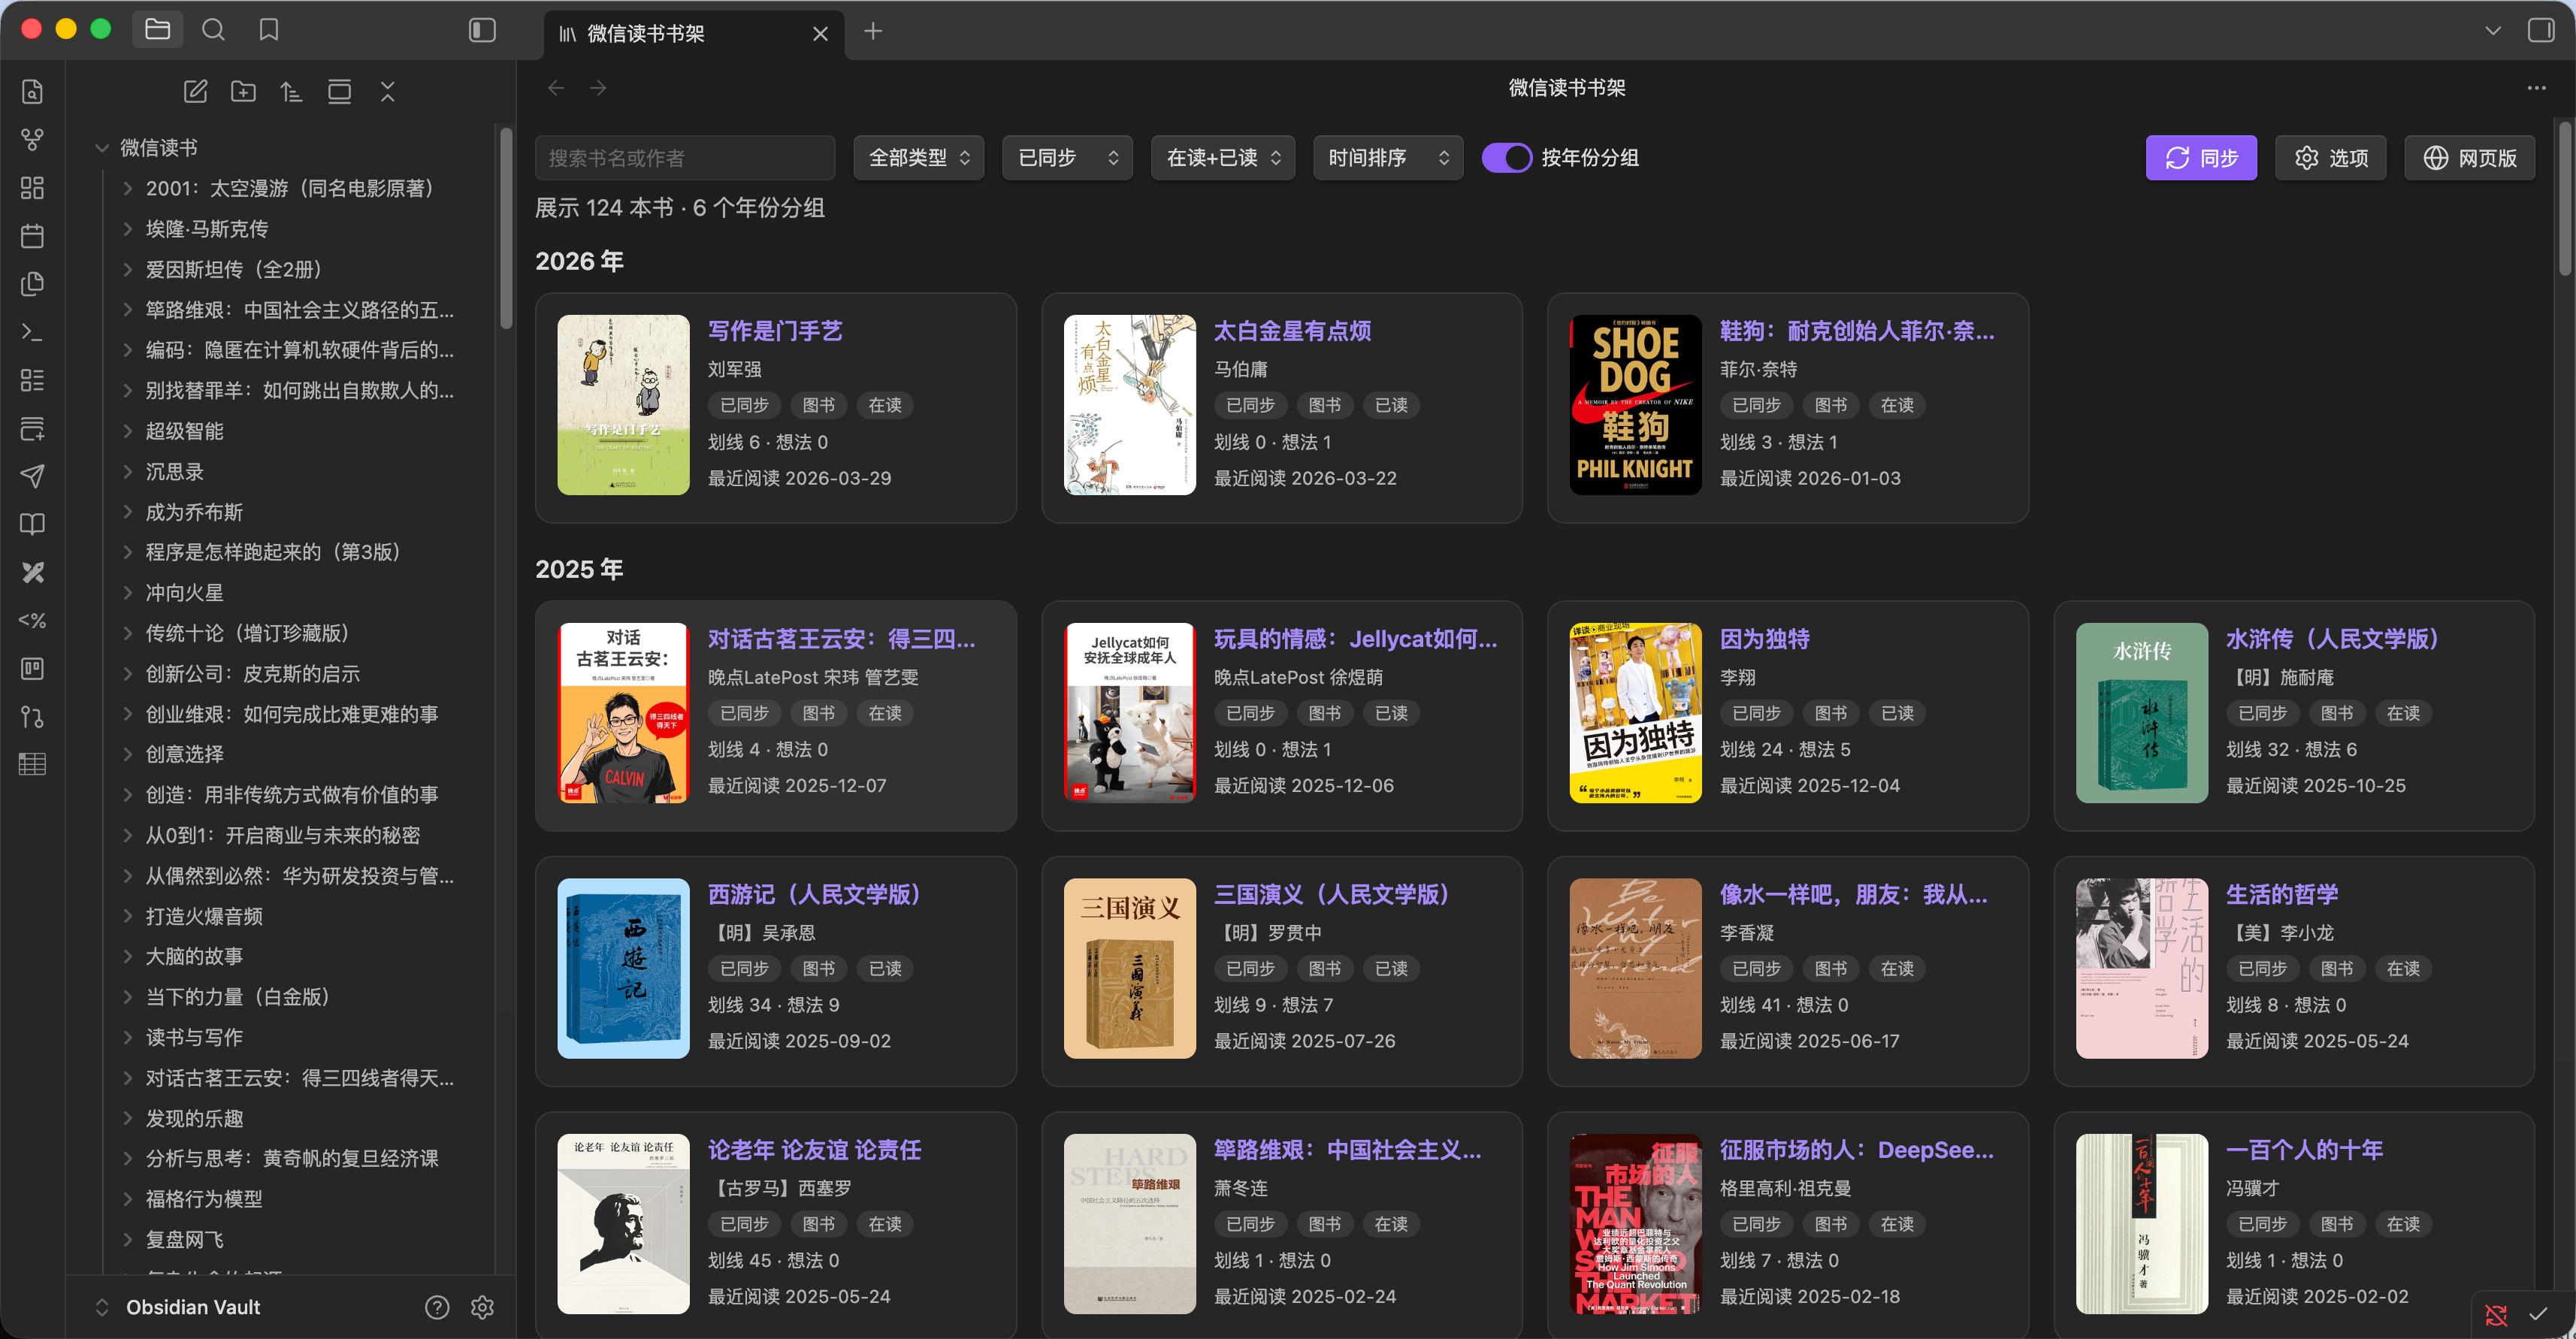2576x1339 pixels.
Task: Open vault settings gear icon
Action: (482, 1307)
